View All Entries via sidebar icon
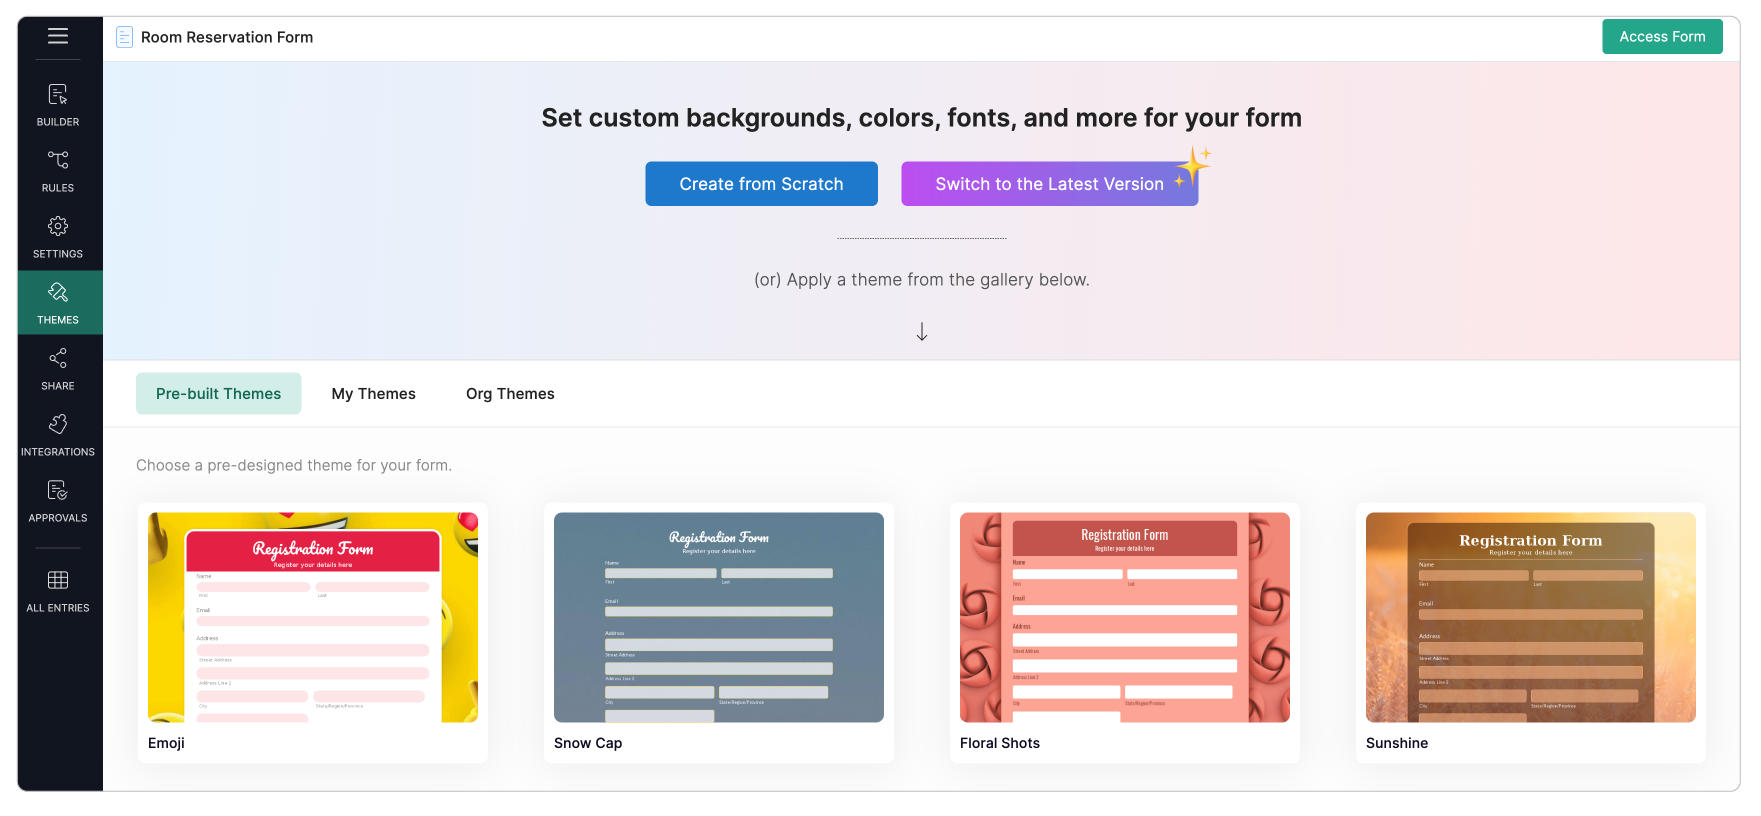This screenshot has height=816, width=1761. (57, 588)
